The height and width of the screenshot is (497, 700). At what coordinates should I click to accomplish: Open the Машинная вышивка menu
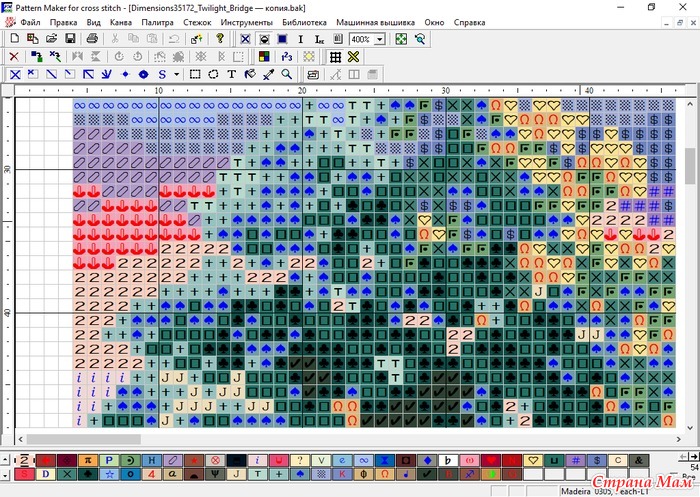(x=376, y=21)
